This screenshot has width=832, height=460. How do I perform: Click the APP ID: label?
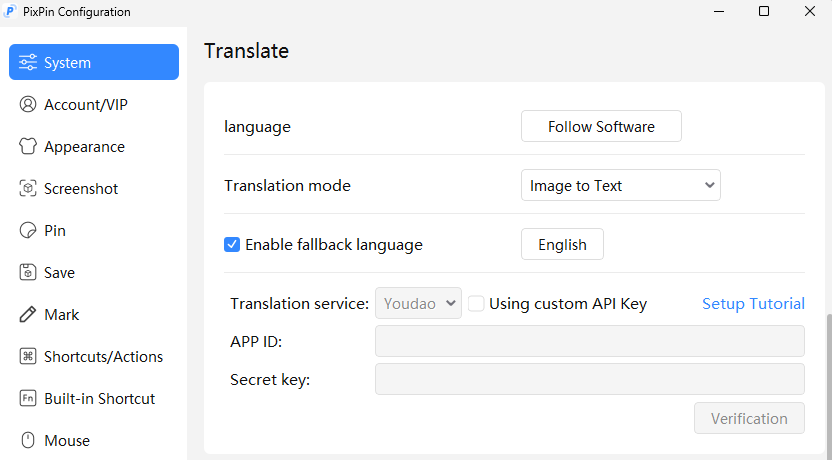(x=256, y=342)
